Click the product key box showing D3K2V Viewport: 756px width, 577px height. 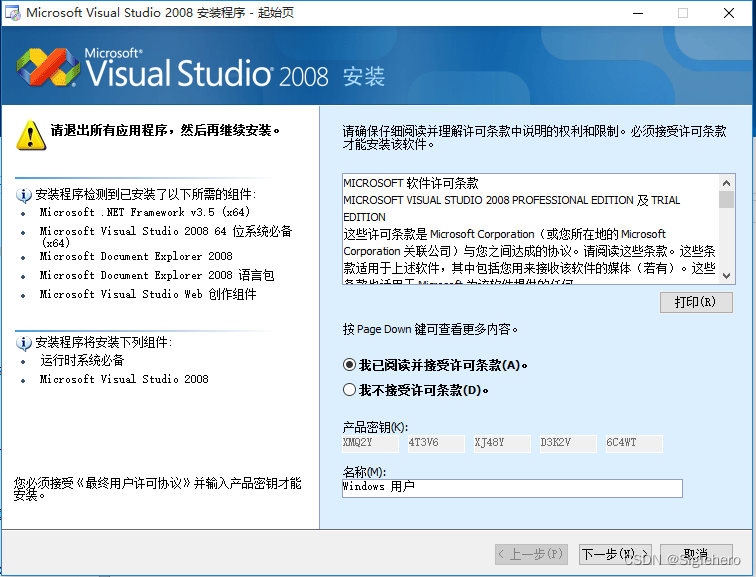click(x=568, y=443)
